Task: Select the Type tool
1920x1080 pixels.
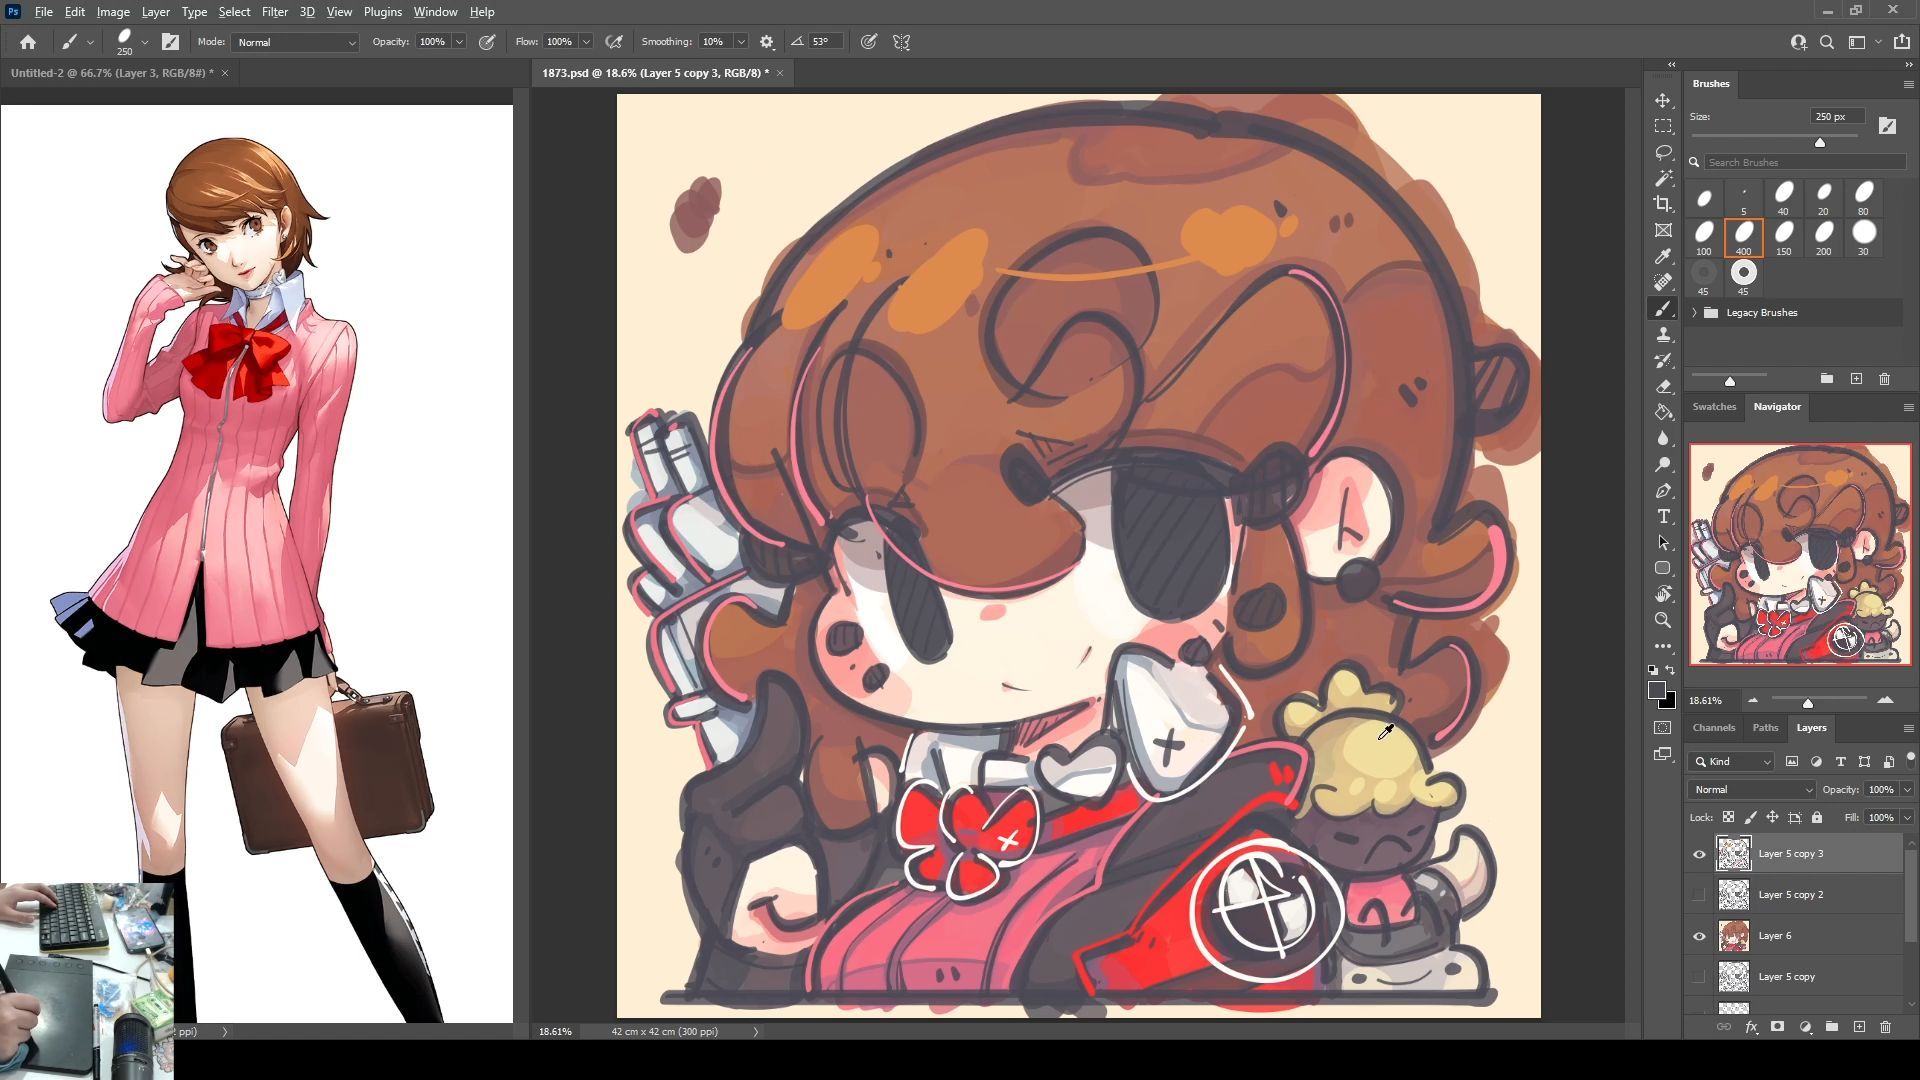Action: click(1663, 516)
